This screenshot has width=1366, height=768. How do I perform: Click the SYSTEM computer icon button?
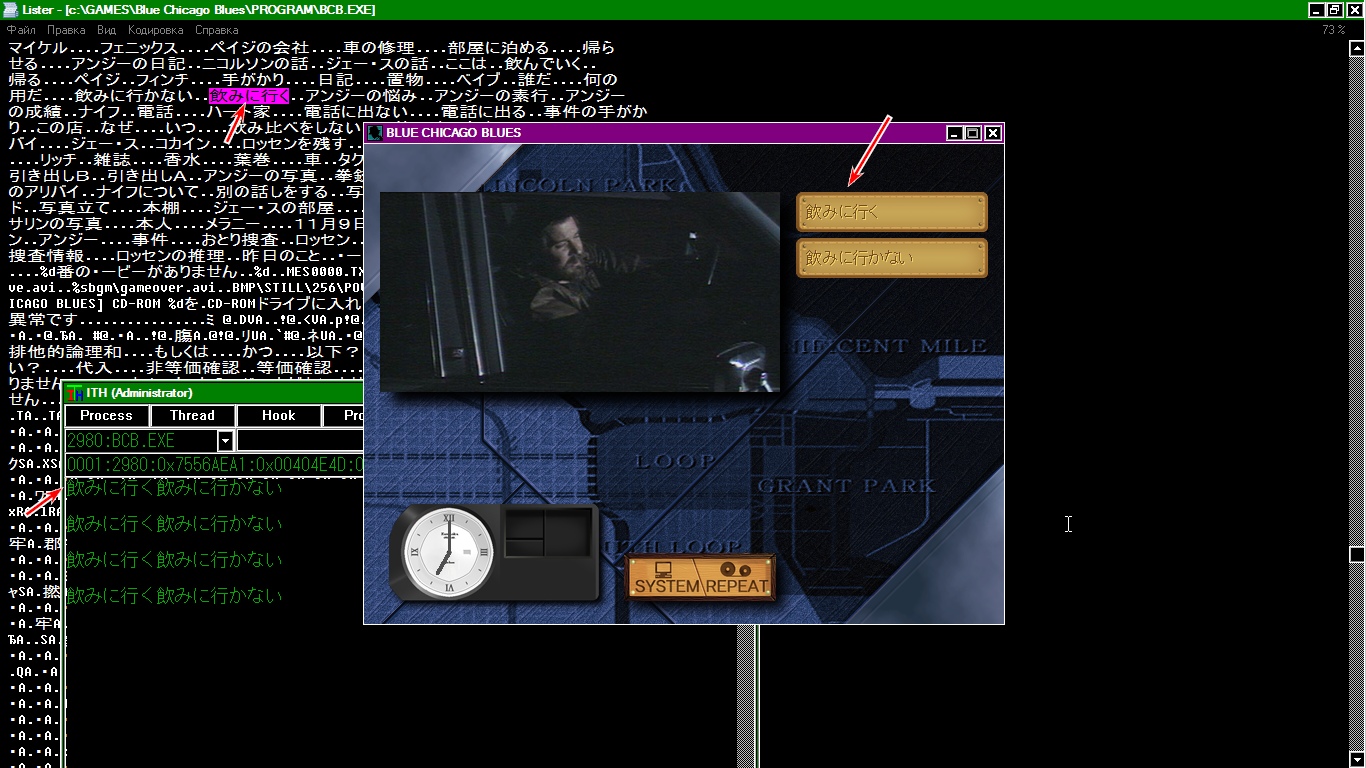664,578
